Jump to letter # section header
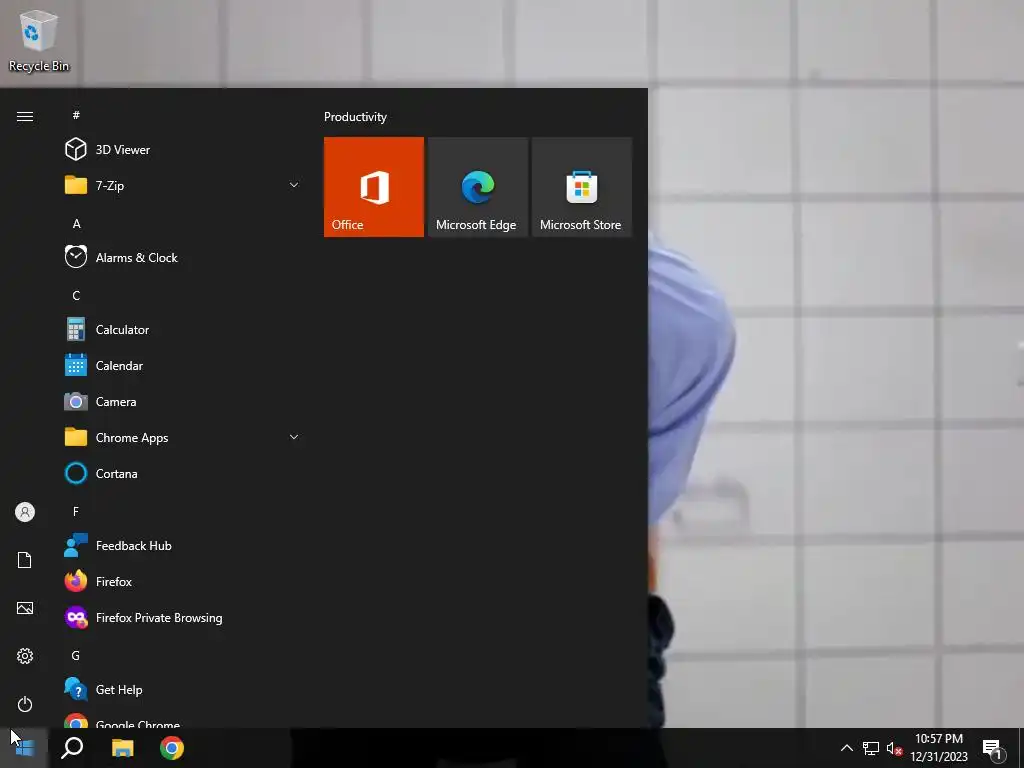This screenshot has width=1024, height=768. point(76,115)
